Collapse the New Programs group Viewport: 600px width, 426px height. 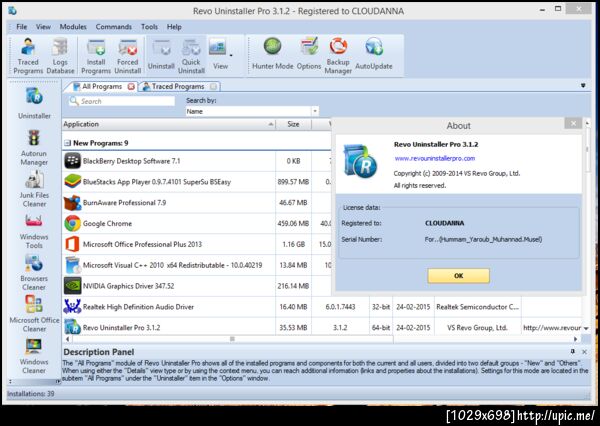(x=67, y=143)
